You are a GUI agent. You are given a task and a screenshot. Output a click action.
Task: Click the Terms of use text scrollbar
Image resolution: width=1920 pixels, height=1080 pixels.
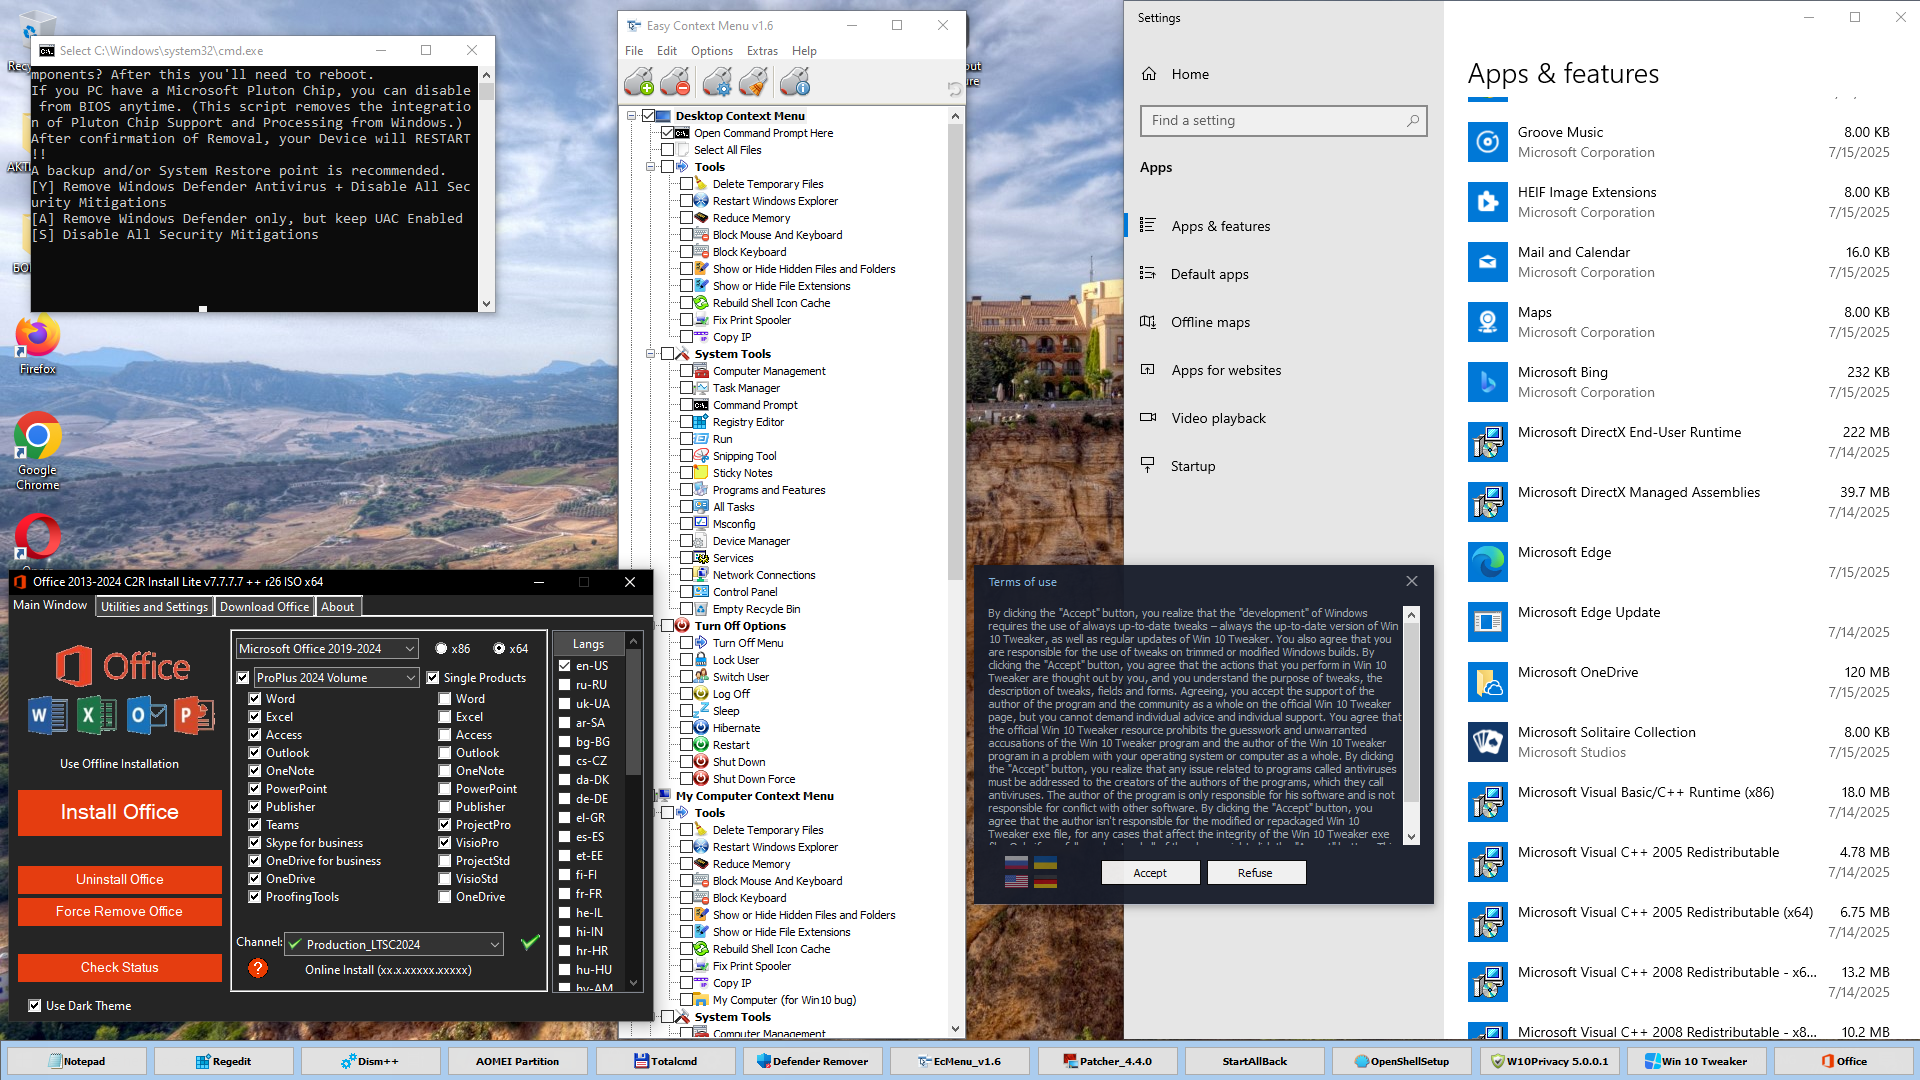pyautogui.click(x=1412, y=725)
